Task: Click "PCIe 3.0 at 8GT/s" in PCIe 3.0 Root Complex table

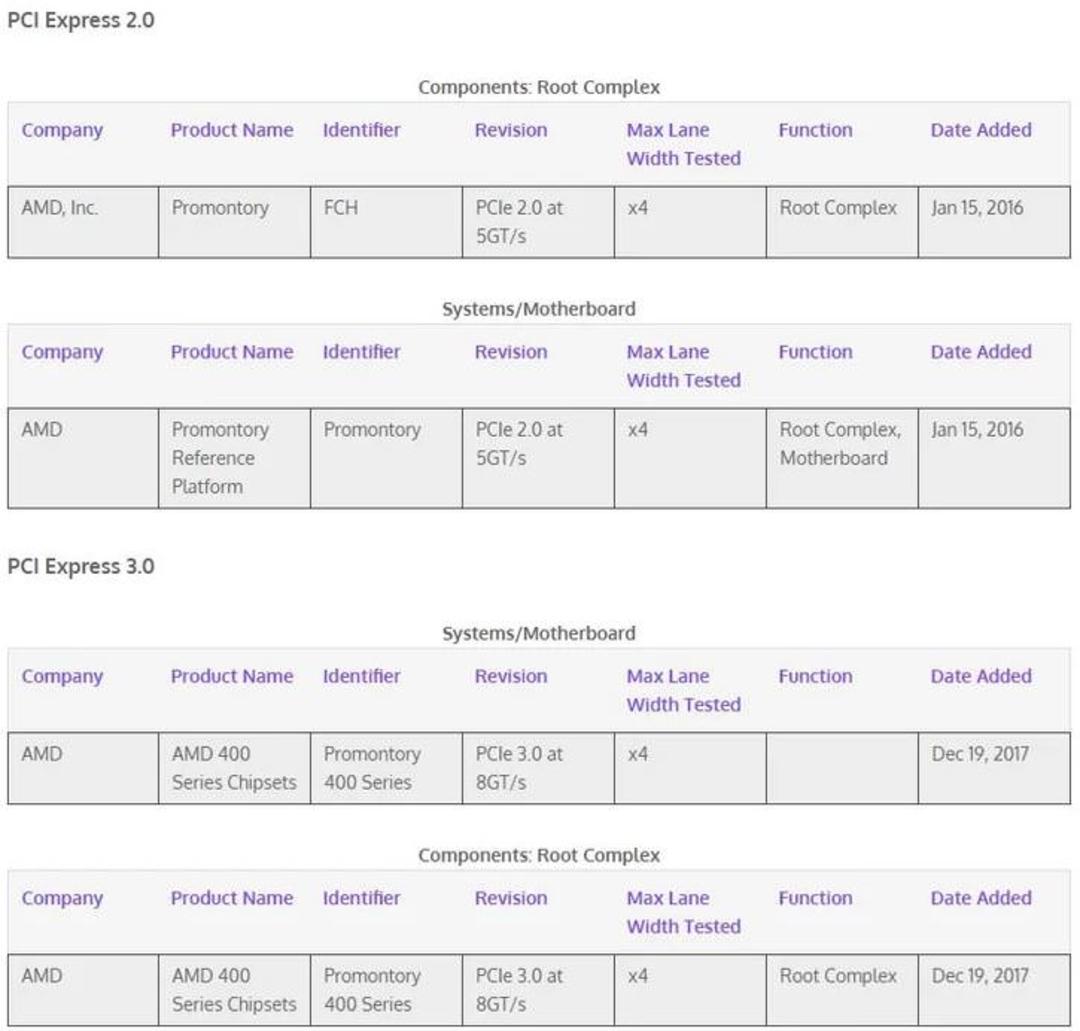Action: pyautogui.click(x=519, y=990)
